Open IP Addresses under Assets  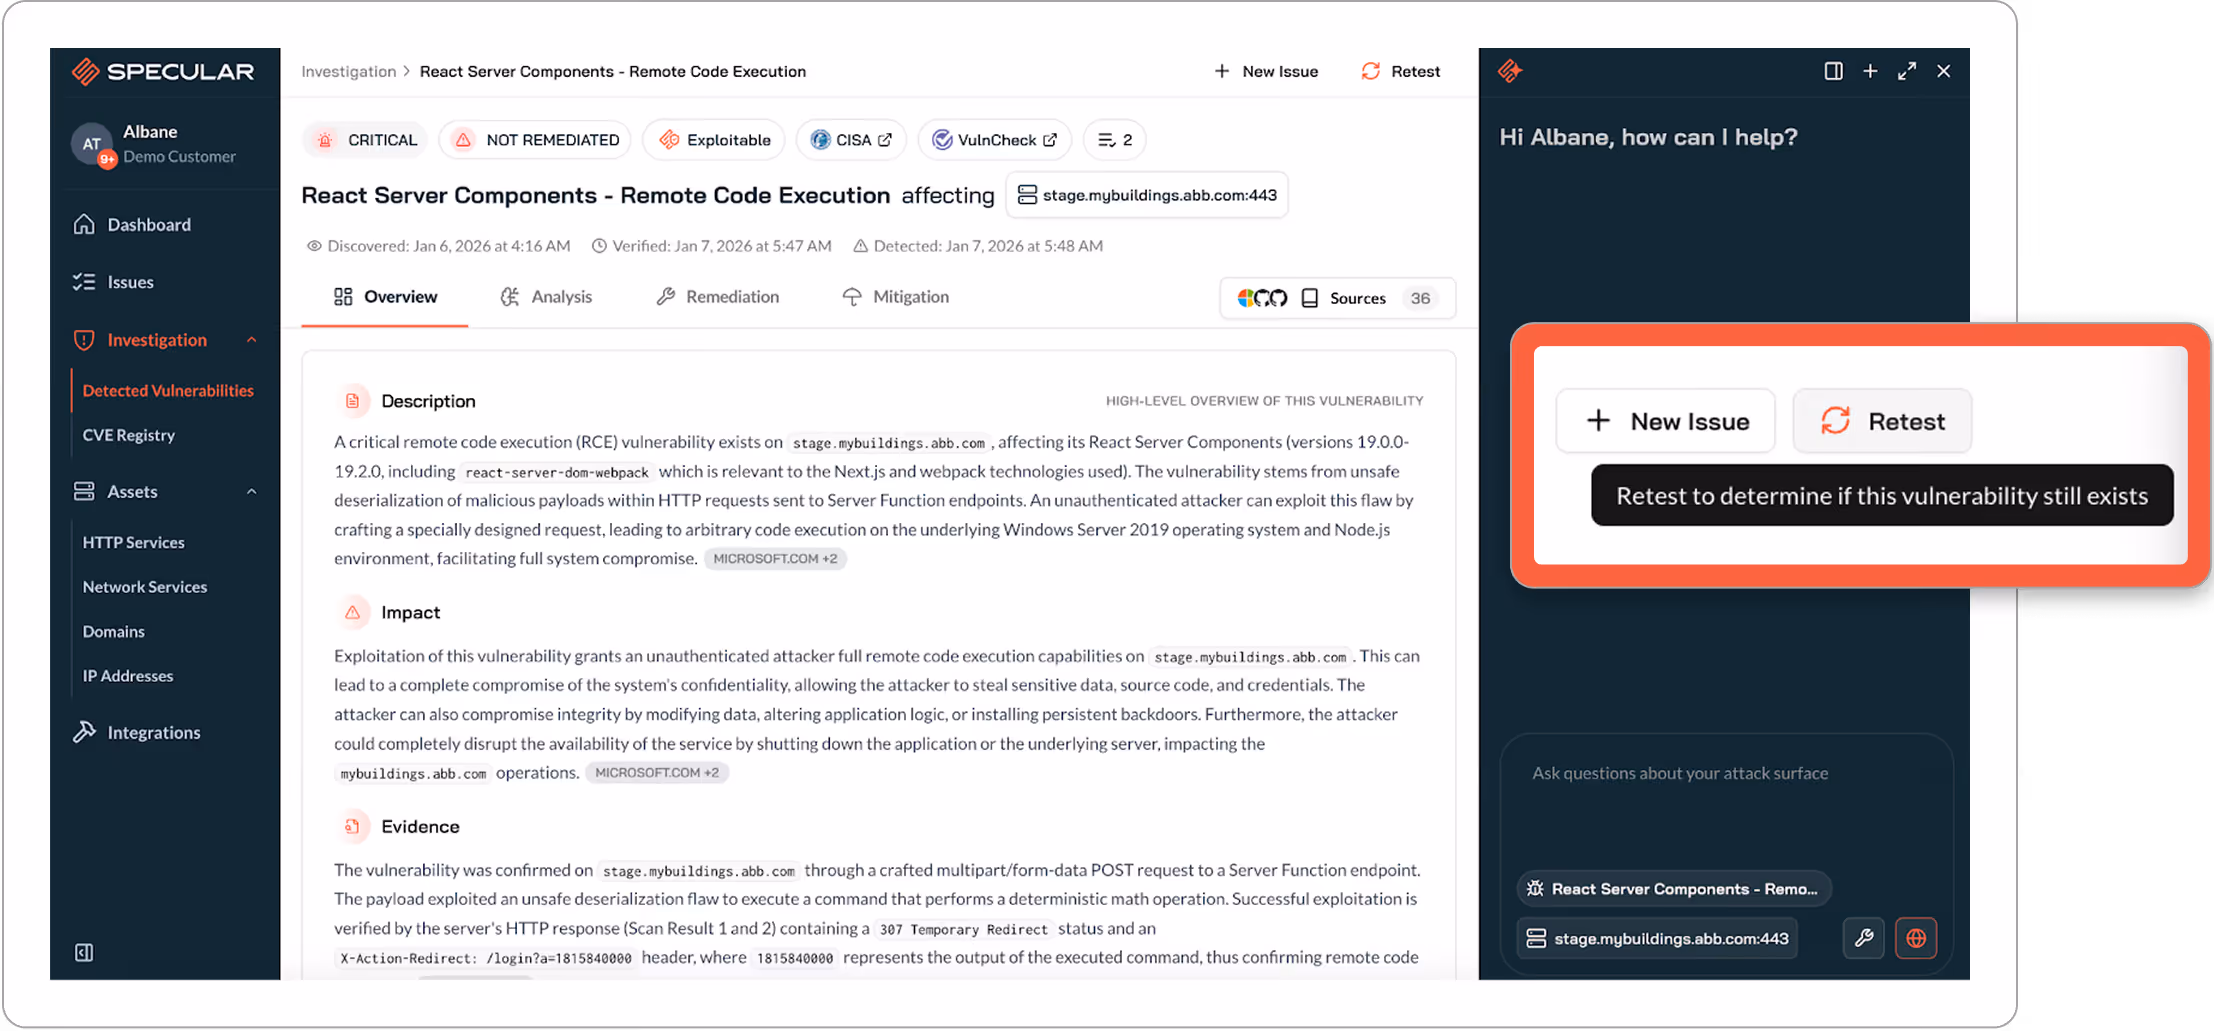point(128,676)
